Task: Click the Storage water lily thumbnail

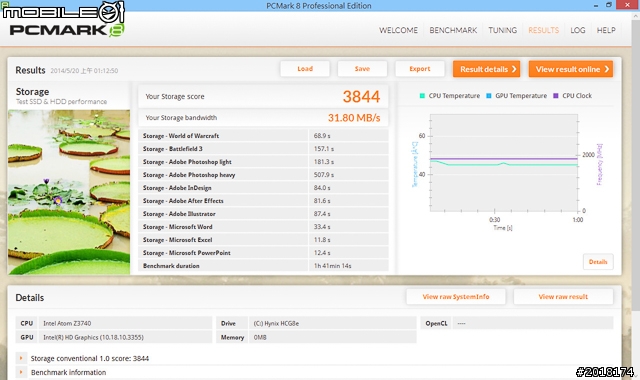Action: pos(69,192)
